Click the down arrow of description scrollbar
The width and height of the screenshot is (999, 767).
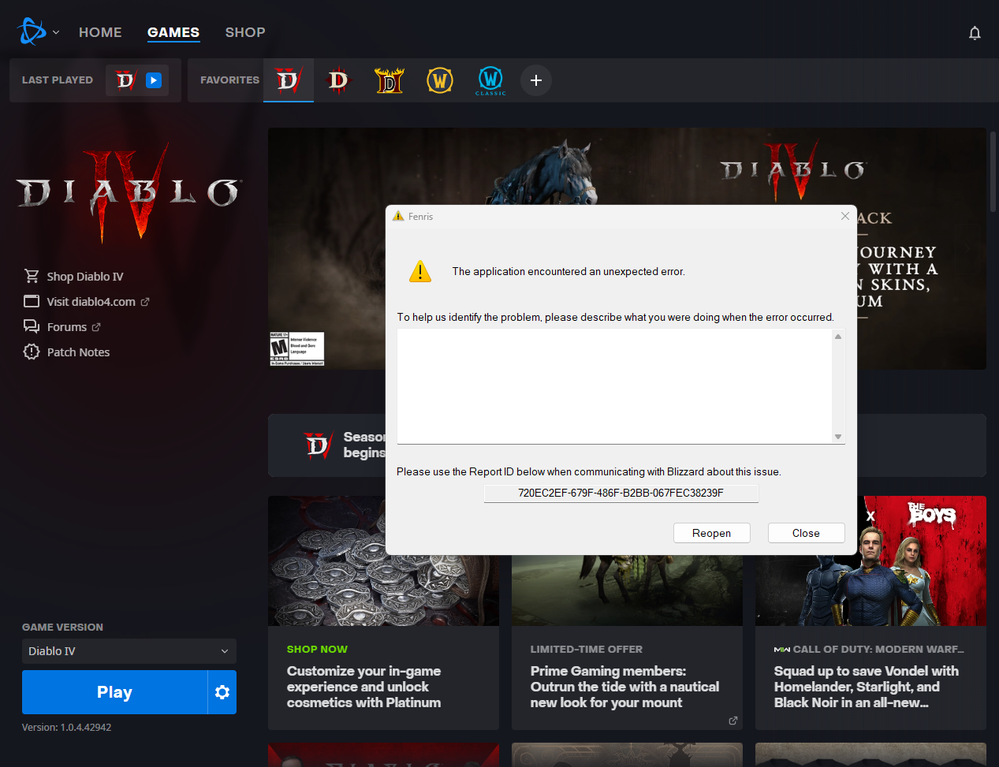[x=838, y=436]
